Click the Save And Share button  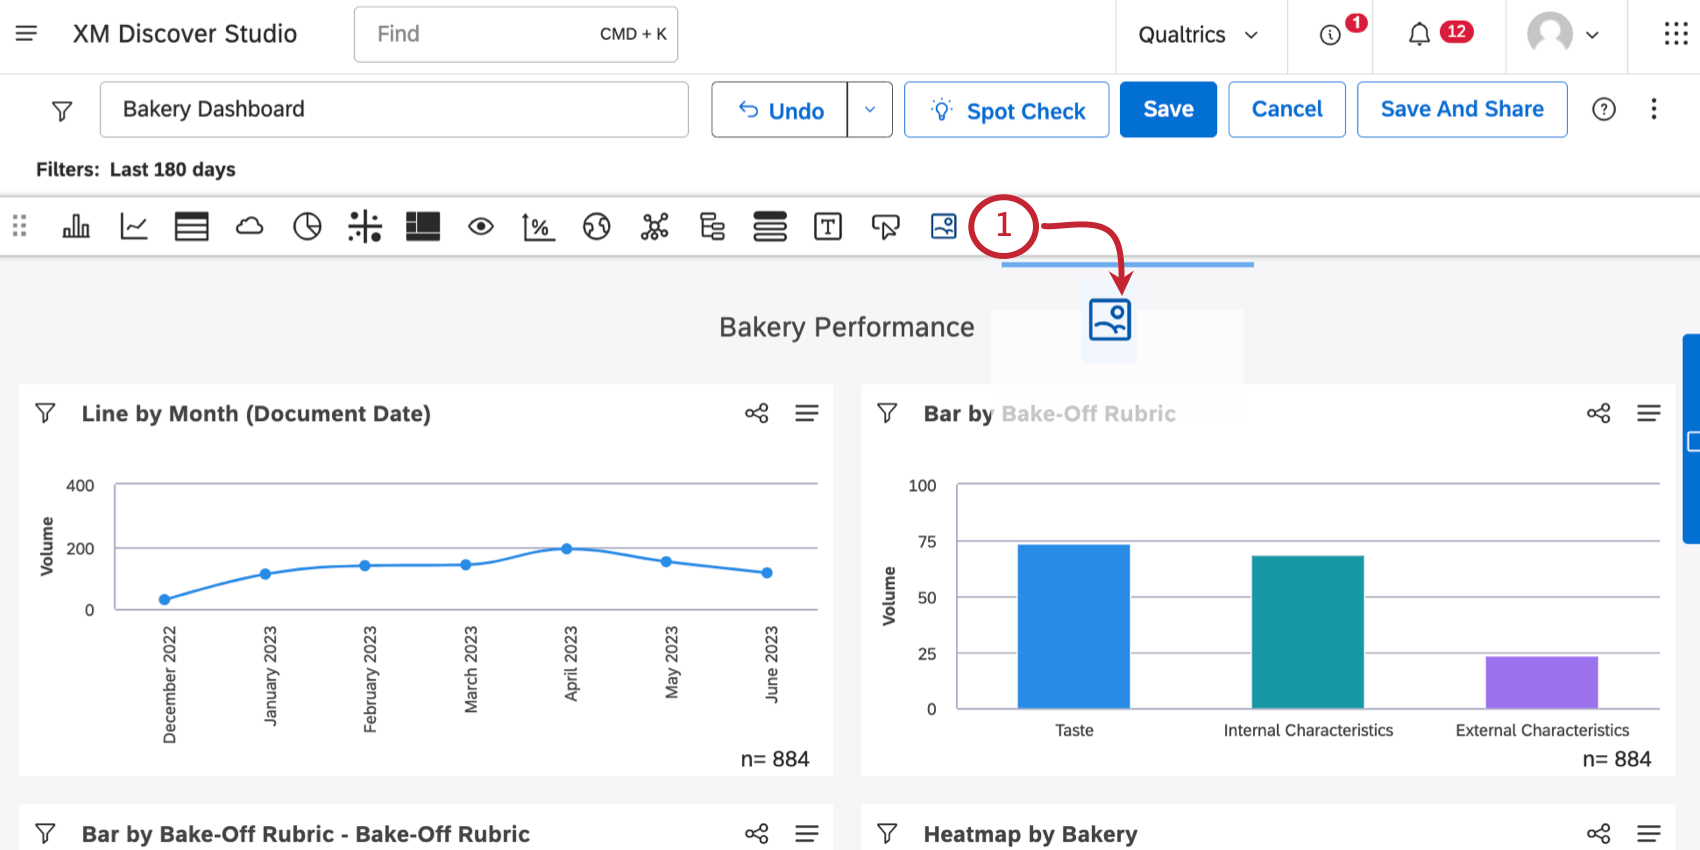1461,110
